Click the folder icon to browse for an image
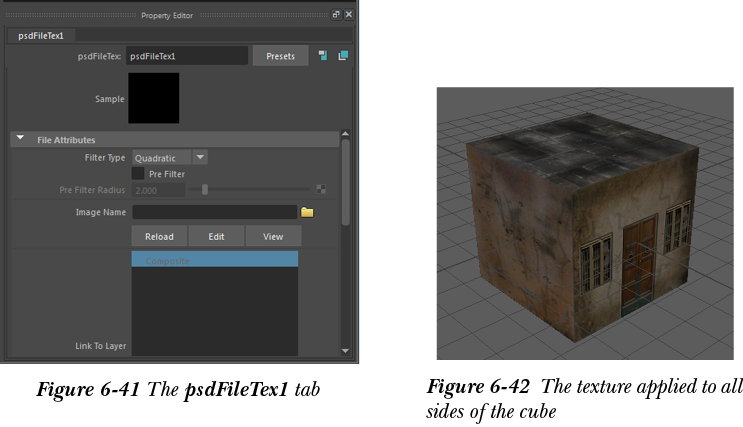 click(x=307, y=212)
